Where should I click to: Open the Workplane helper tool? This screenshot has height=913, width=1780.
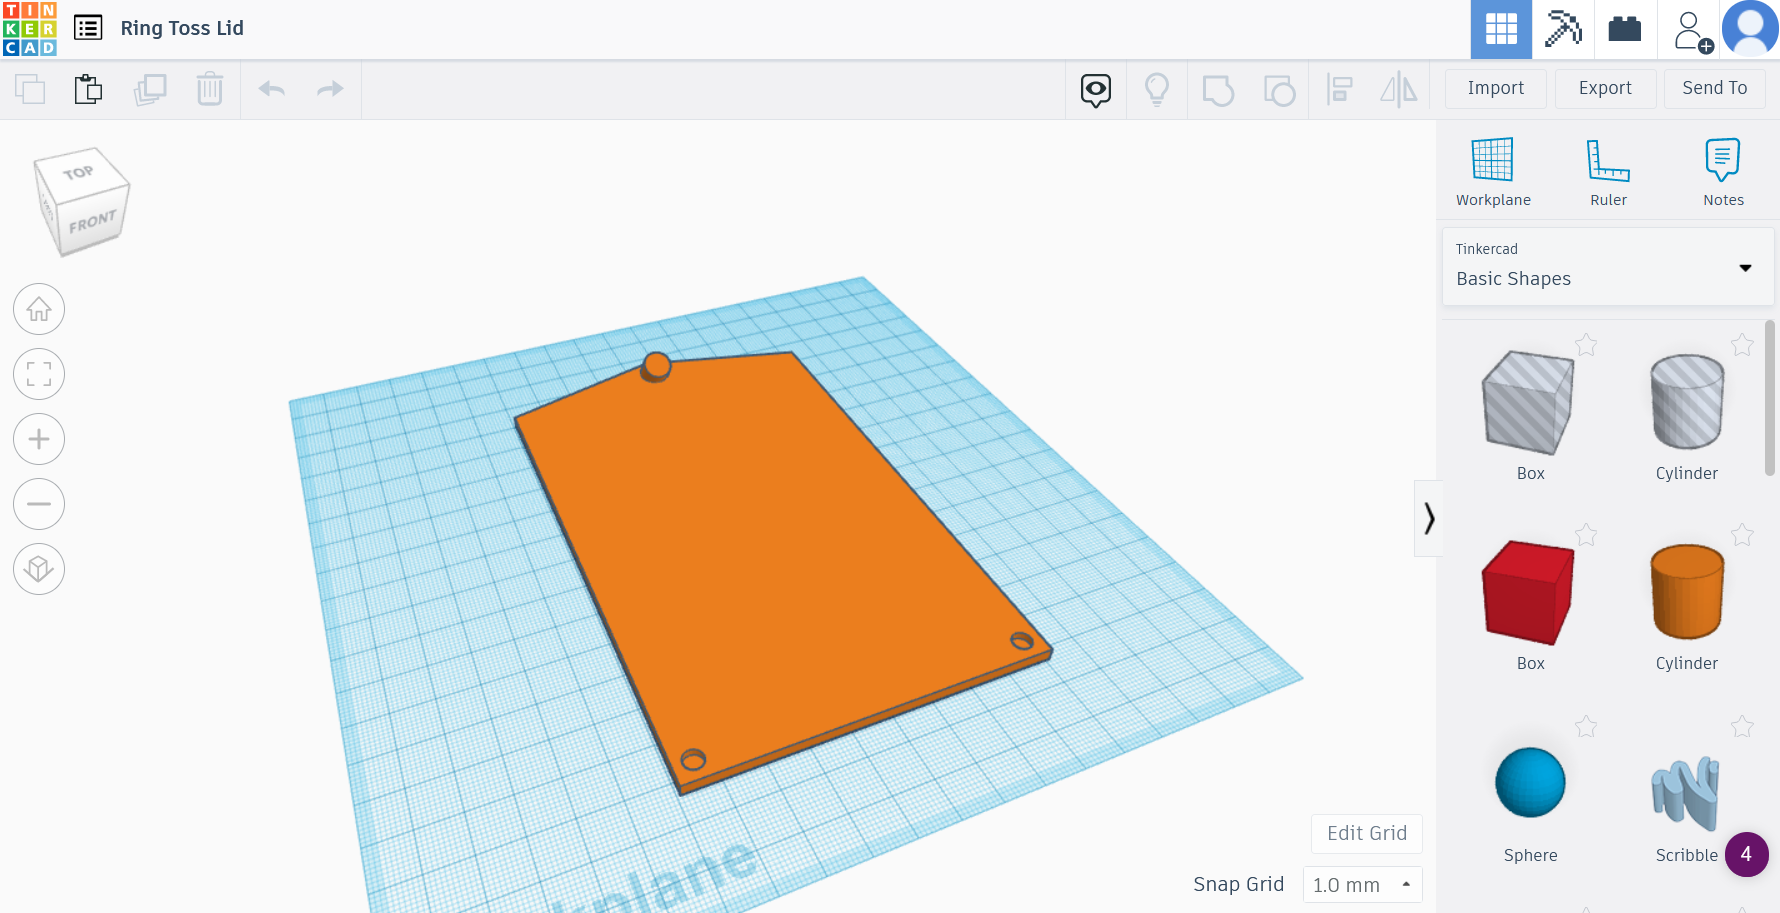1493,170
